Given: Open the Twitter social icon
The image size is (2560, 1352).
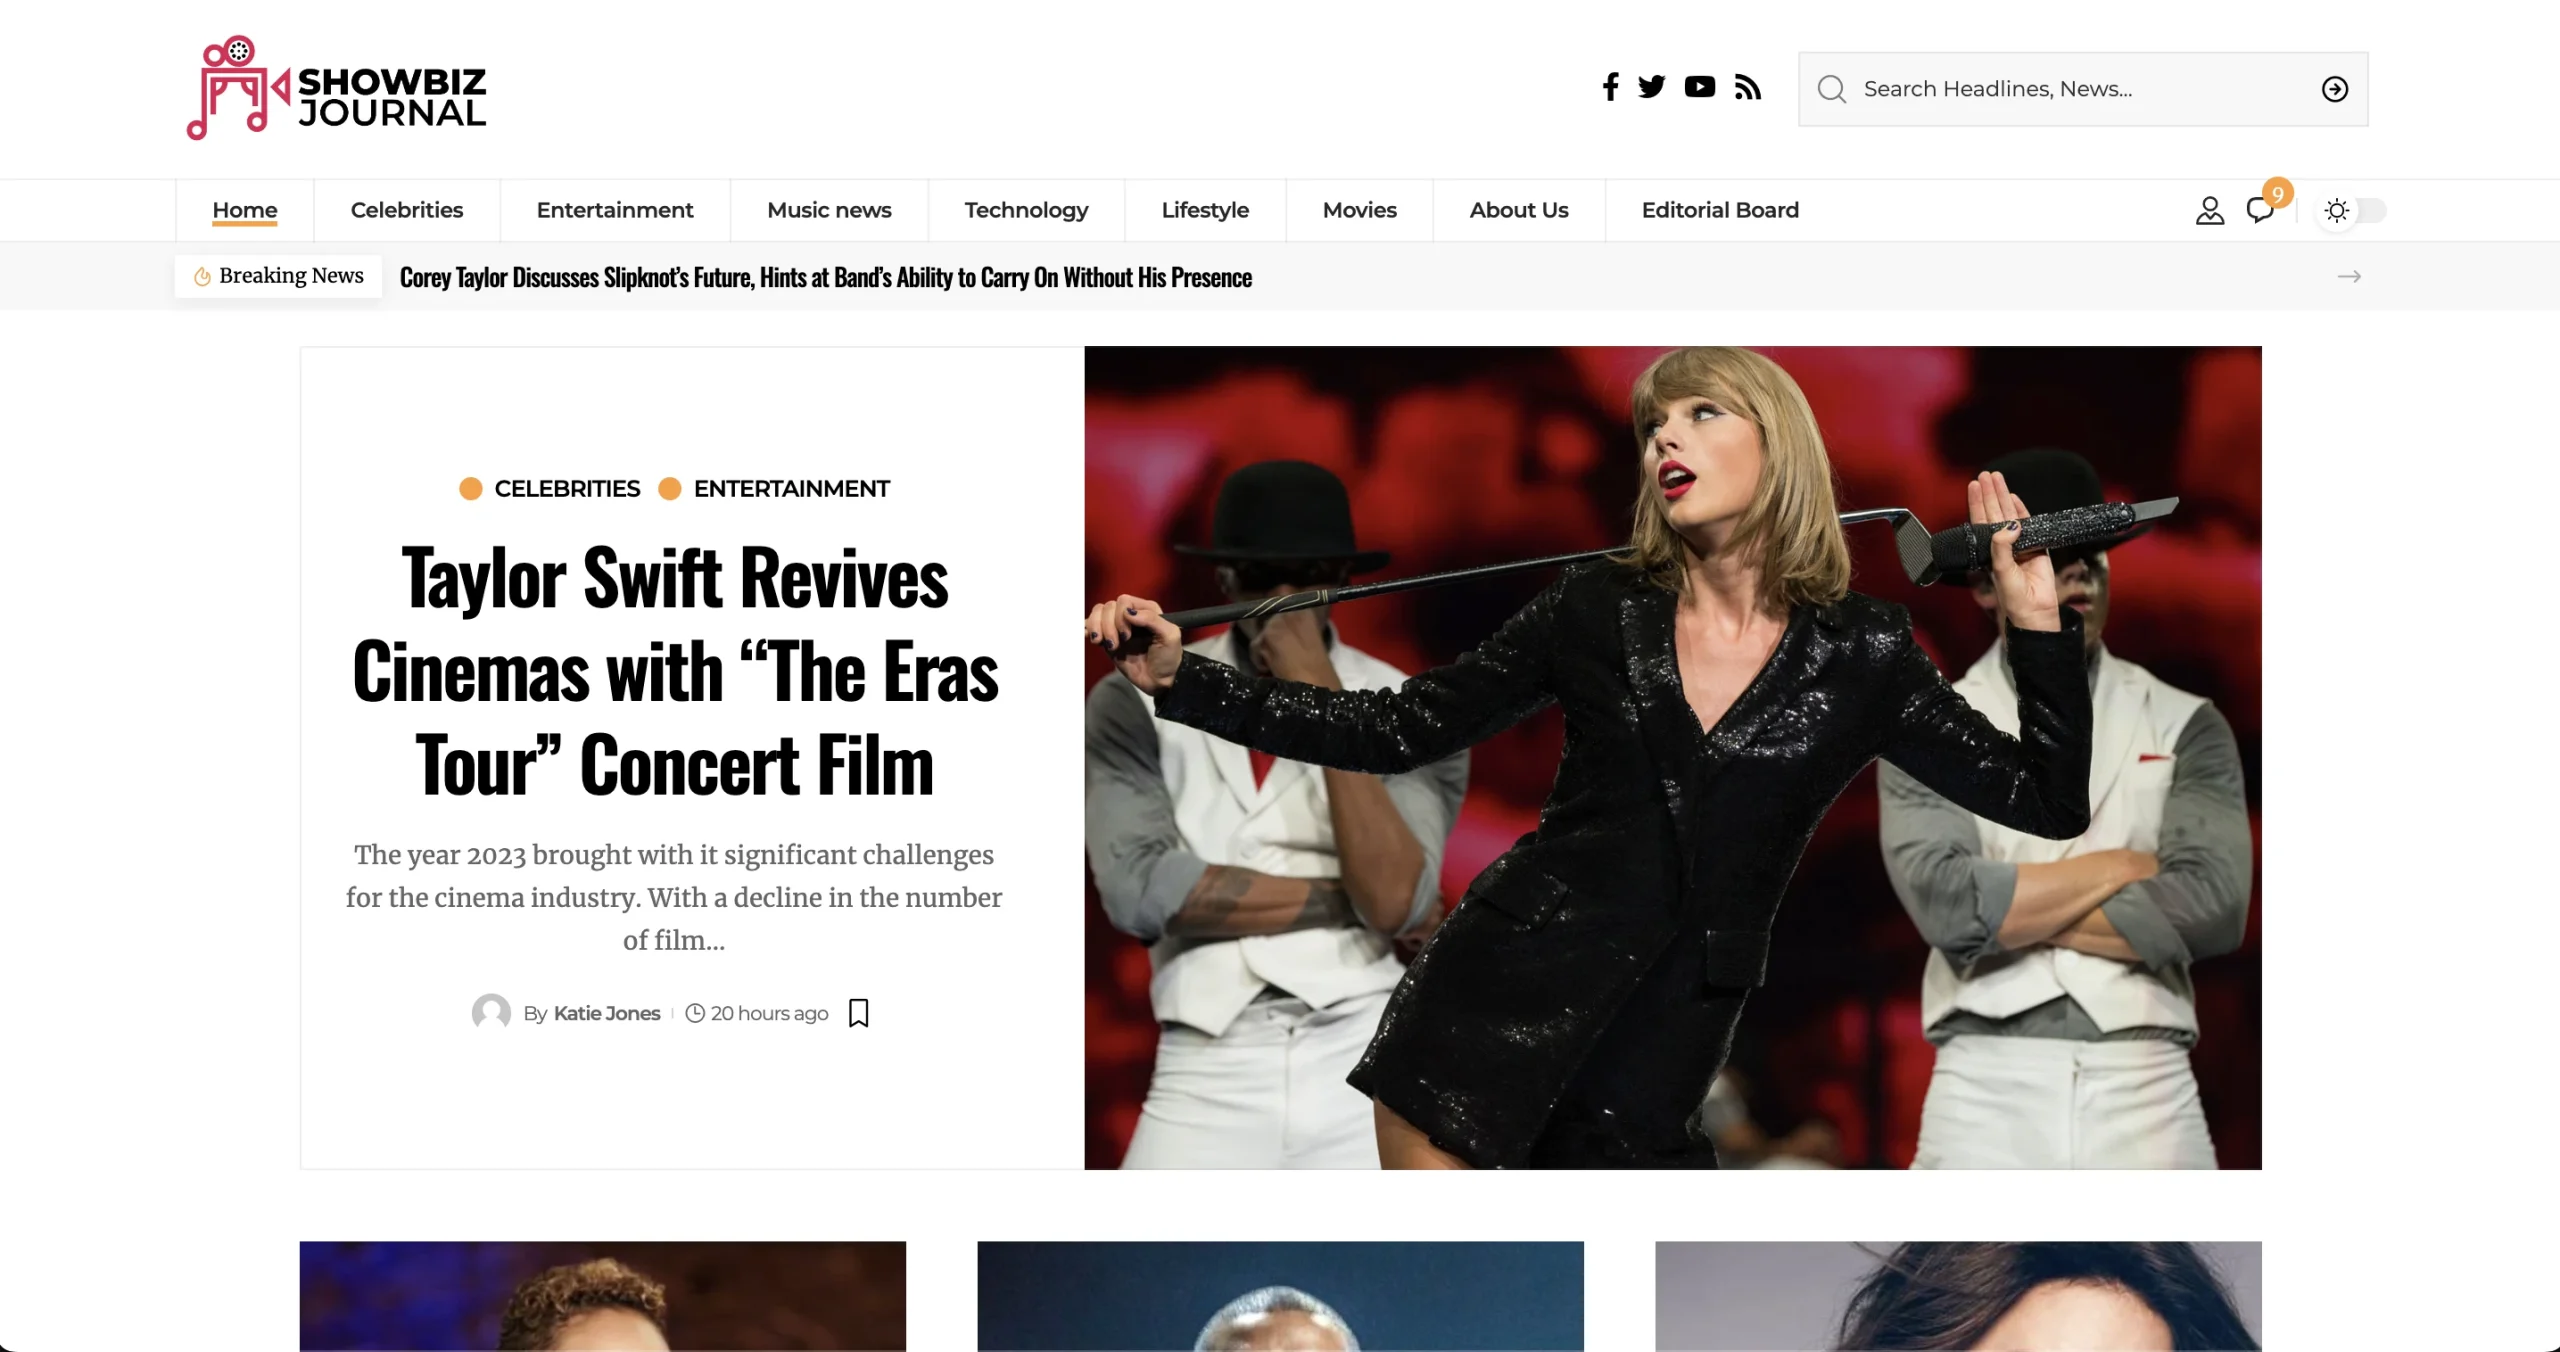Looking at the screenshot, I should pos(1652,88).
